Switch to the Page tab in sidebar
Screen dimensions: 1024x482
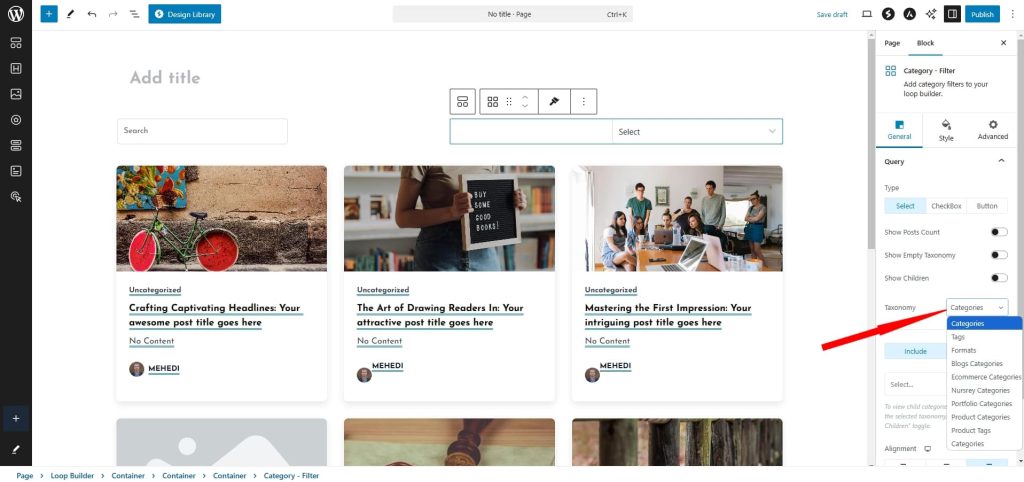pyautogui.click(x=892, y=43)
